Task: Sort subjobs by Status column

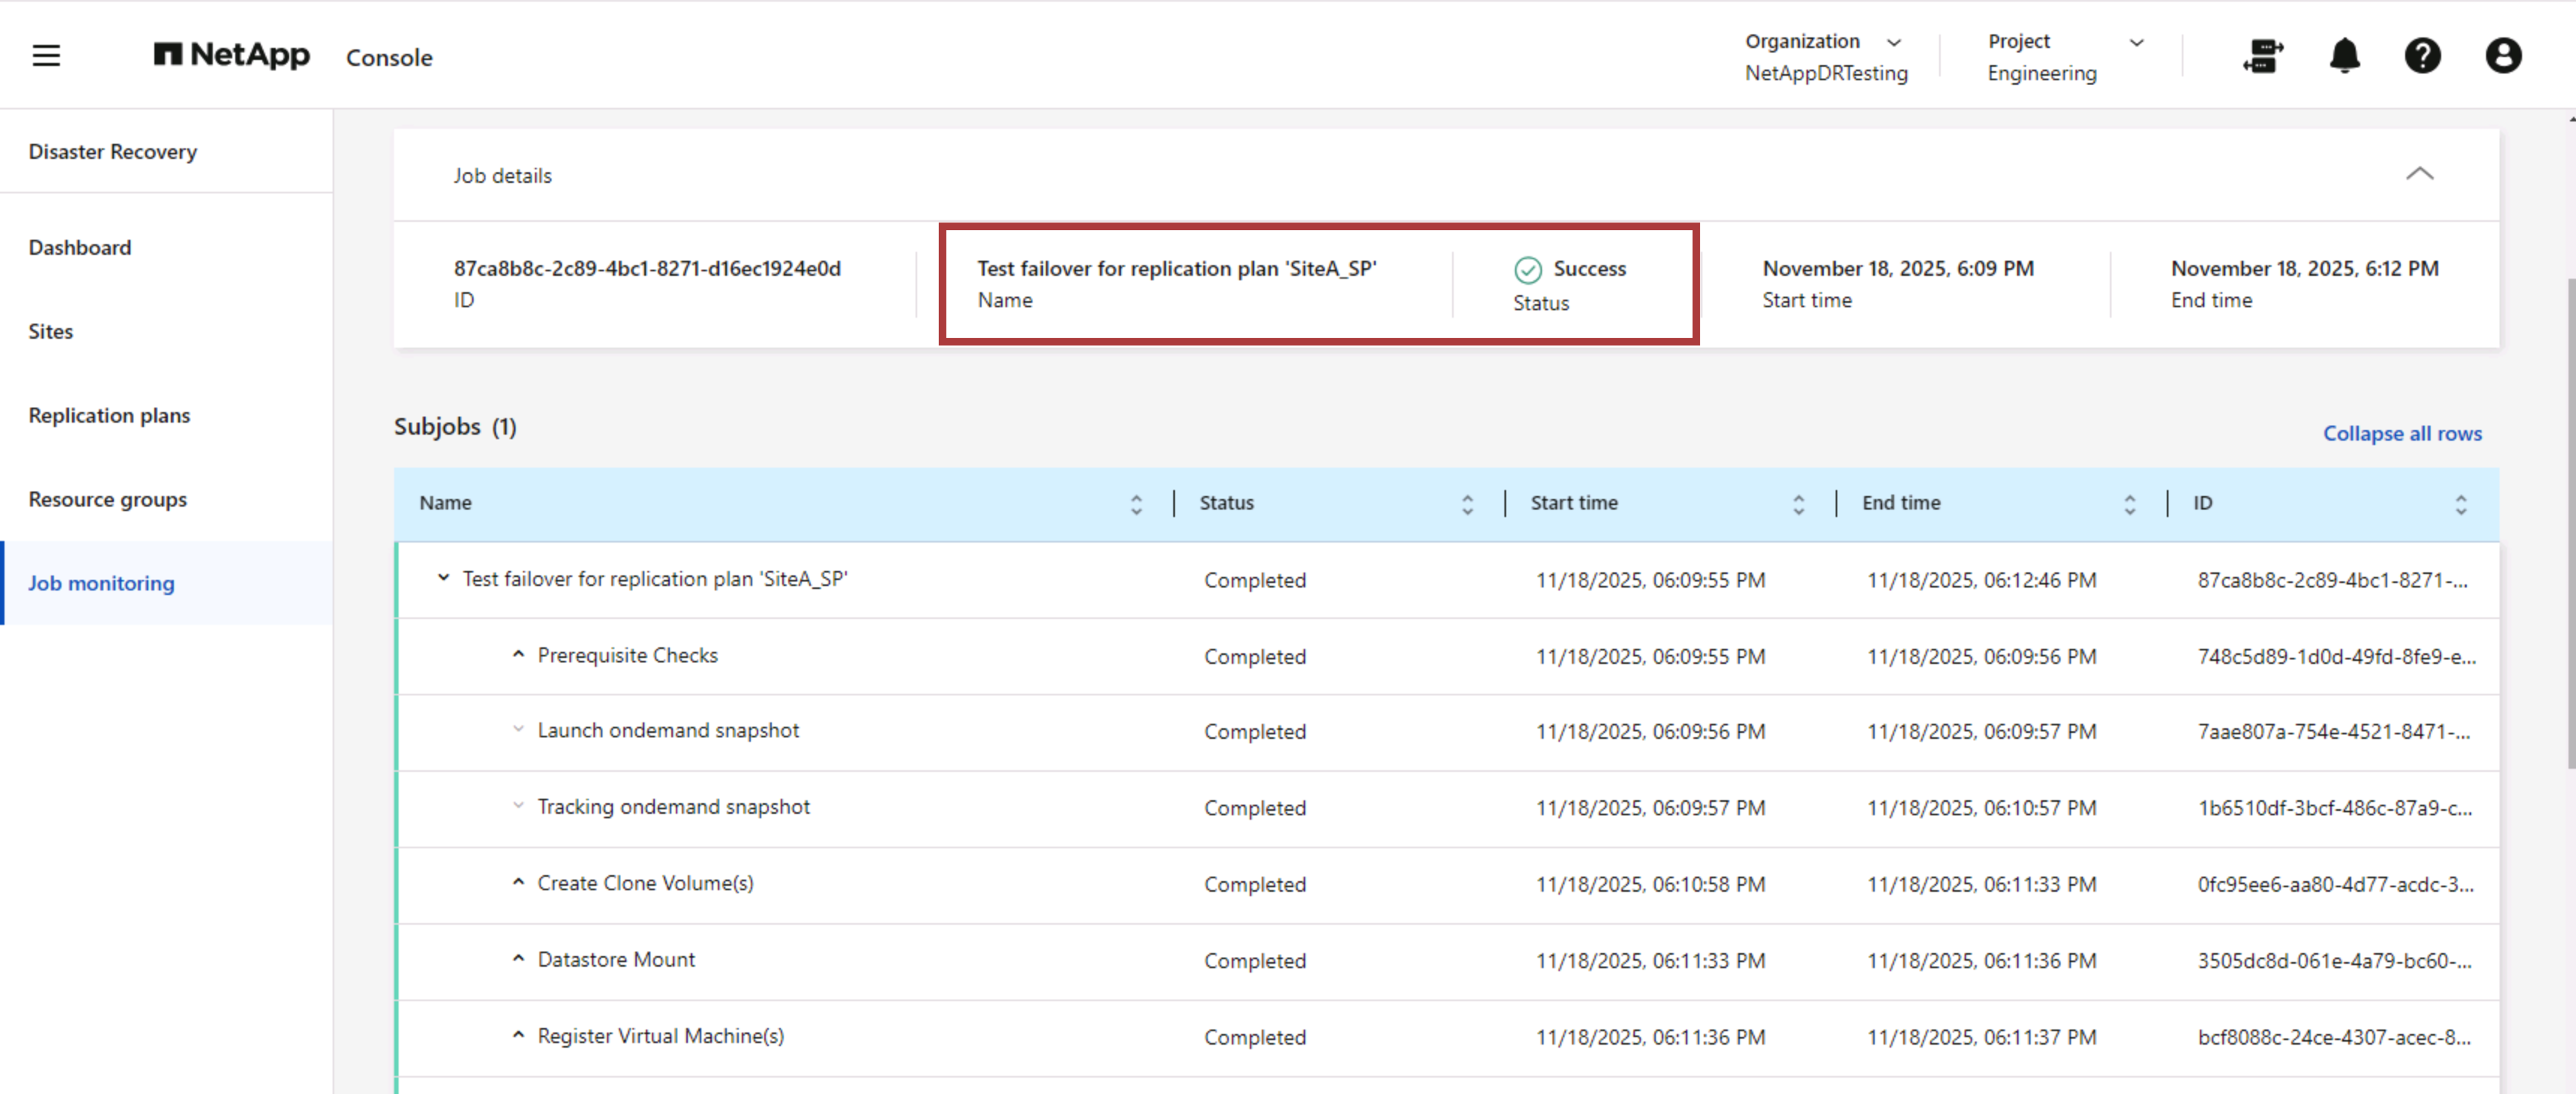Action: (x=1467, y=503)
